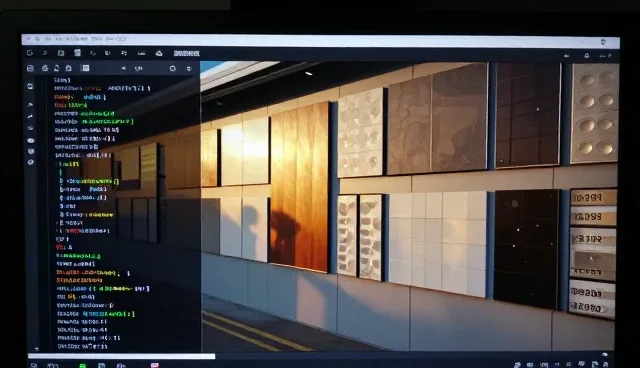This screenshot has height=368, width=640.
Task: Click the cloud icon in top toolbar
Action: point(159,53)
